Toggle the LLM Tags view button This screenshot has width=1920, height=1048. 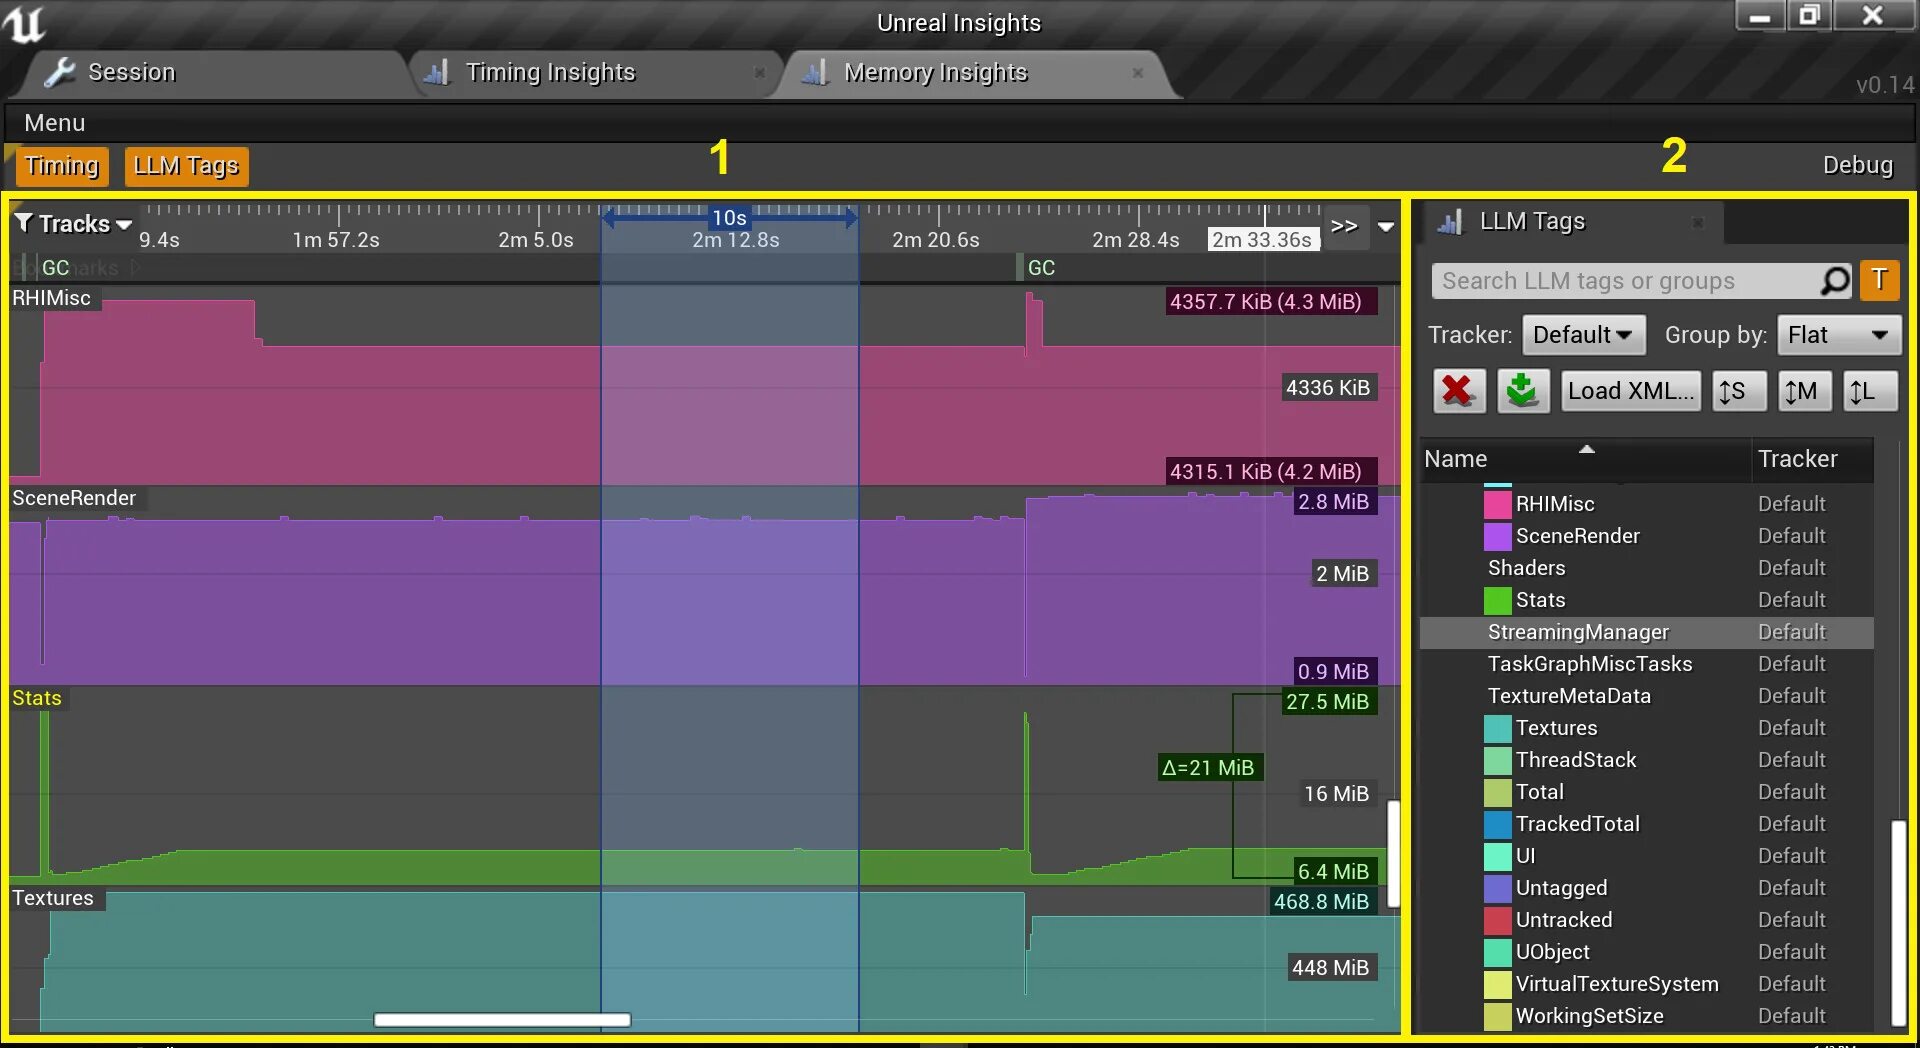coord(186,166)
